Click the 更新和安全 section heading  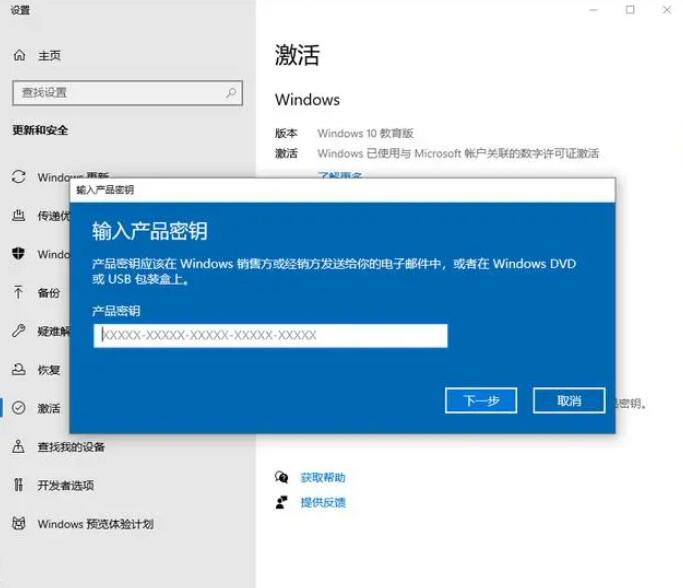[40, 130]
